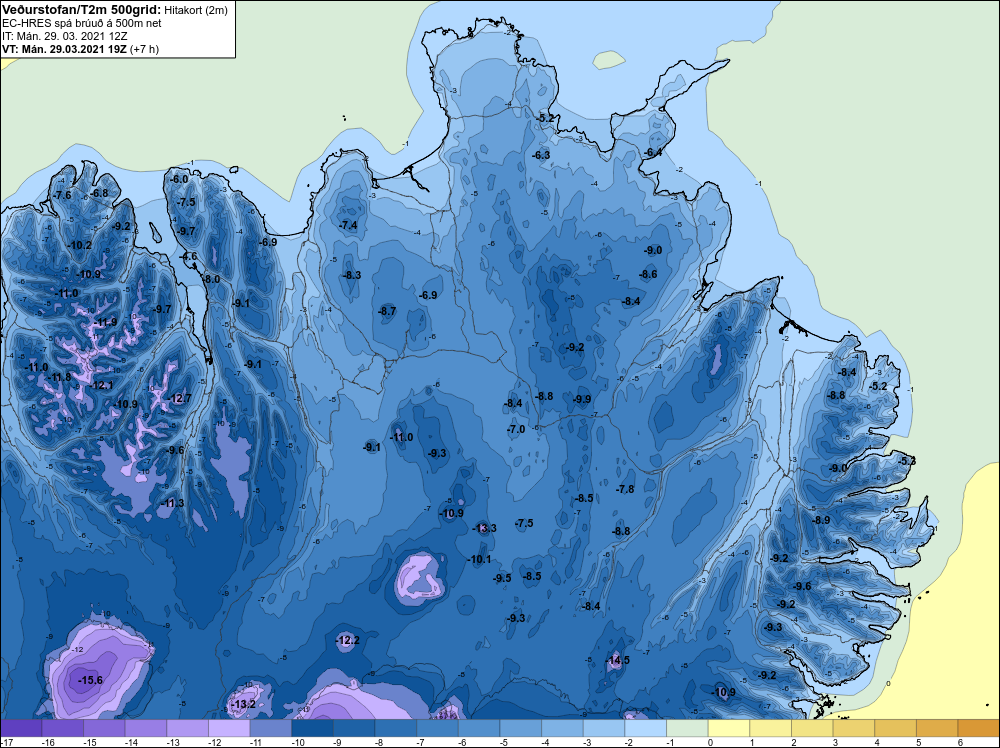Click the -11.3 temperature value
The height and width of the screenshot is (748, 1000).
point(172,503)
